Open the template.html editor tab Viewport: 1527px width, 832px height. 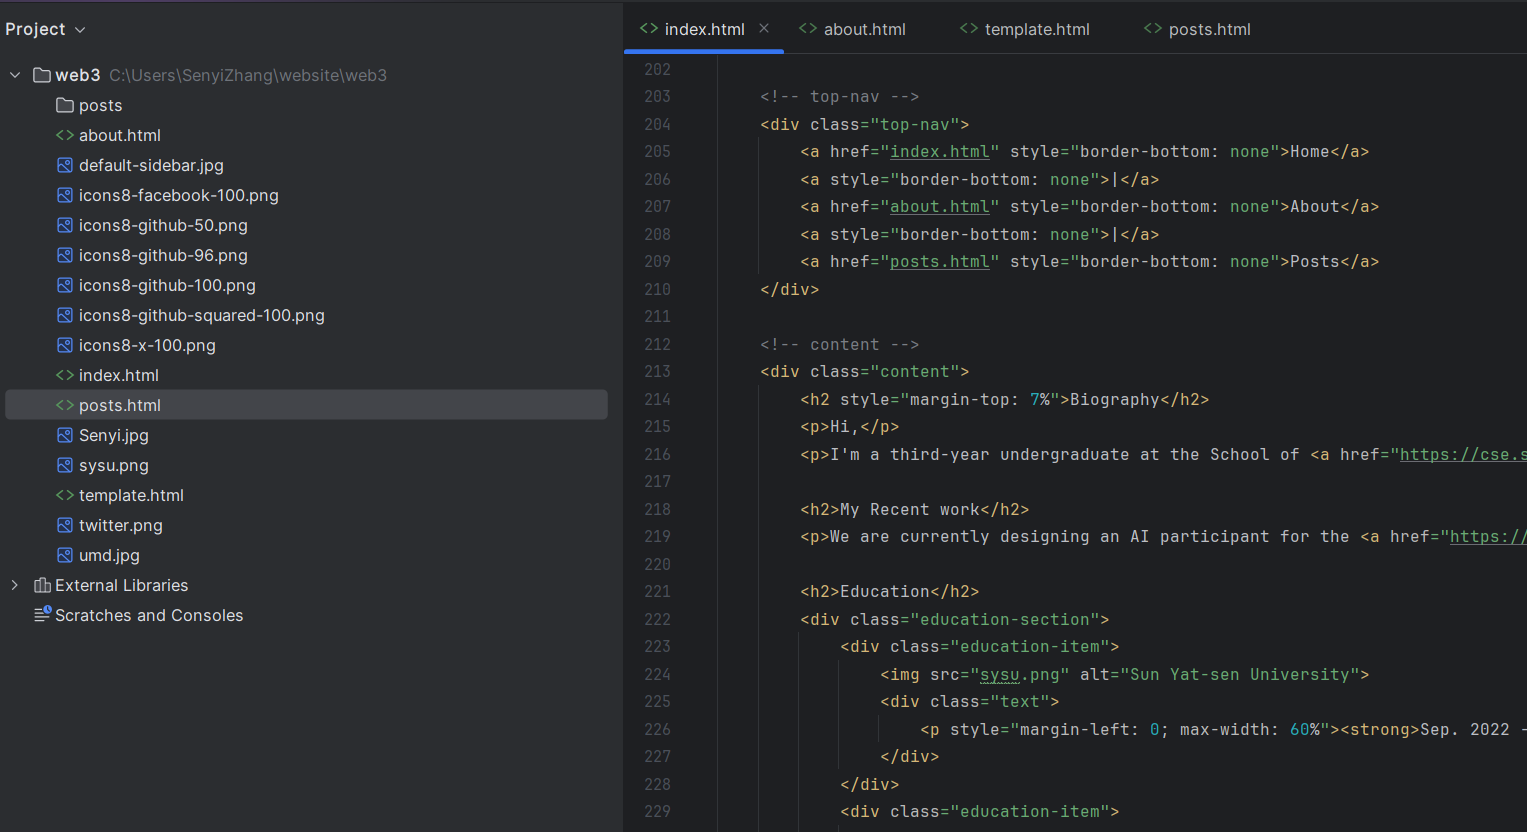tap(1036, 30)
